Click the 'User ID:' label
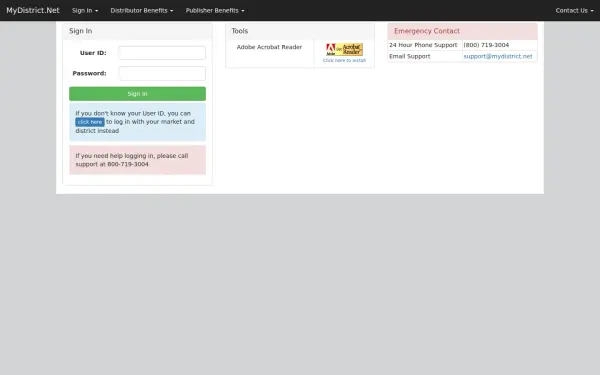Screen dimensions: 600x375 point(93,53)
